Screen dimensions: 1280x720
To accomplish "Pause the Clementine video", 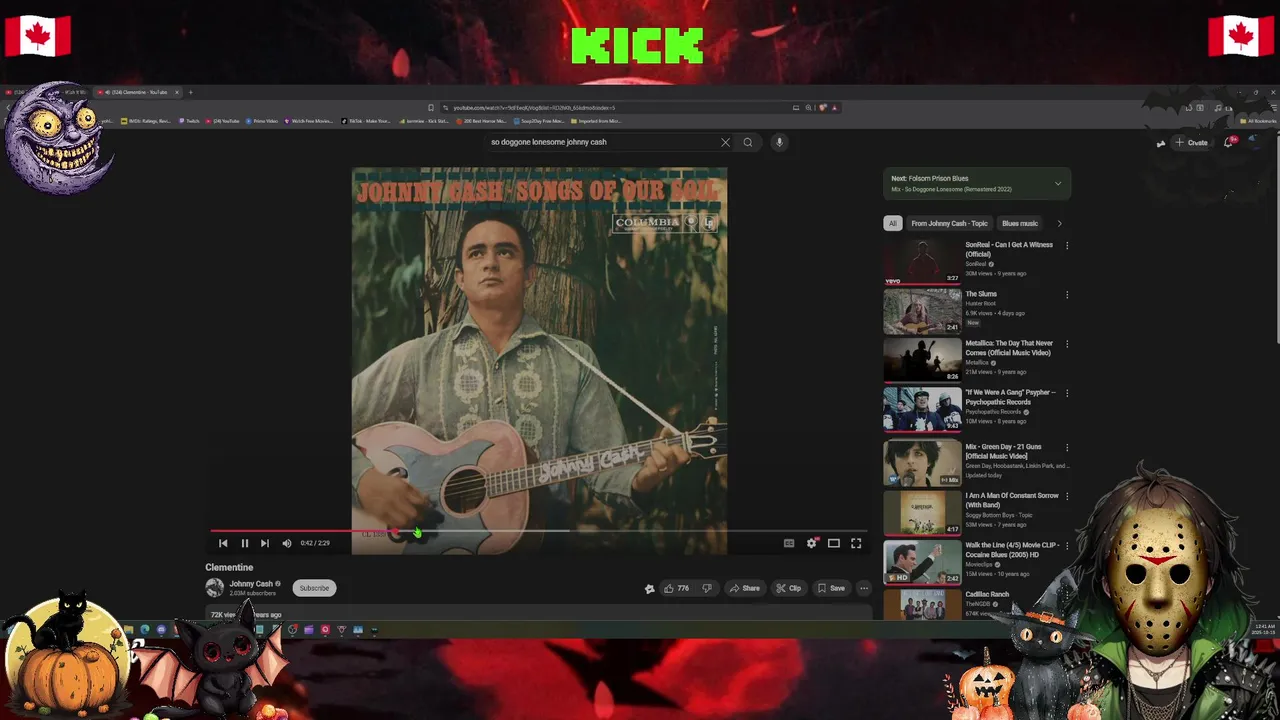I will (x=244, y=543).
